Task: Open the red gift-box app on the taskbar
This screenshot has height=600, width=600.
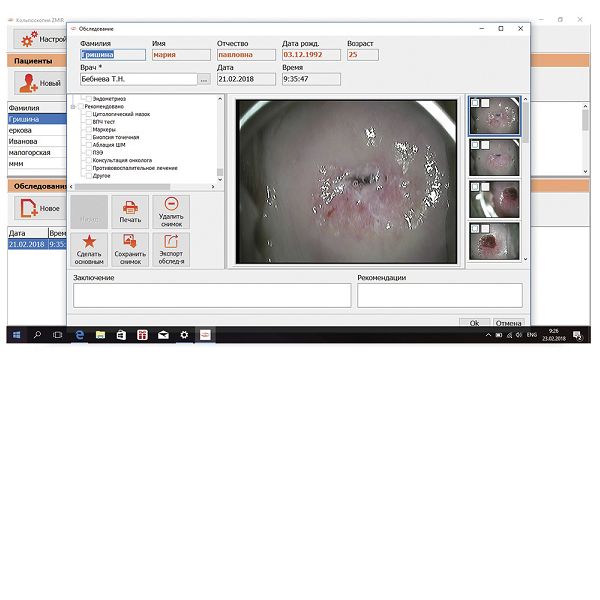Action: coord(142,335)
